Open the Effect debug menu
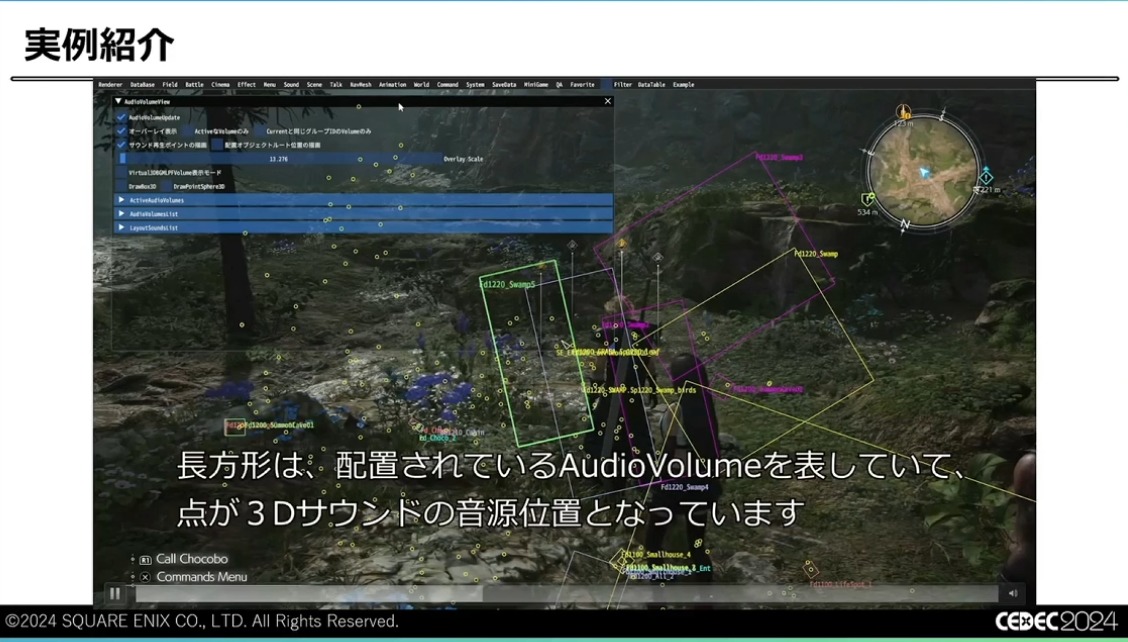The image size is (1128, 642). pos(247,85)
